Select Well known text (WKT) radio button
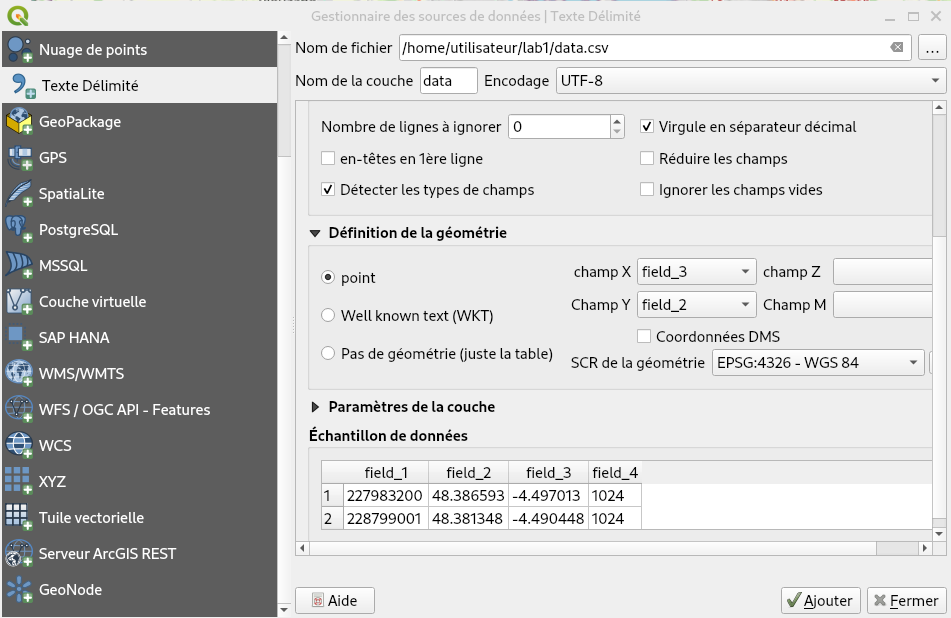951x618 pixels. pos(328,315)
